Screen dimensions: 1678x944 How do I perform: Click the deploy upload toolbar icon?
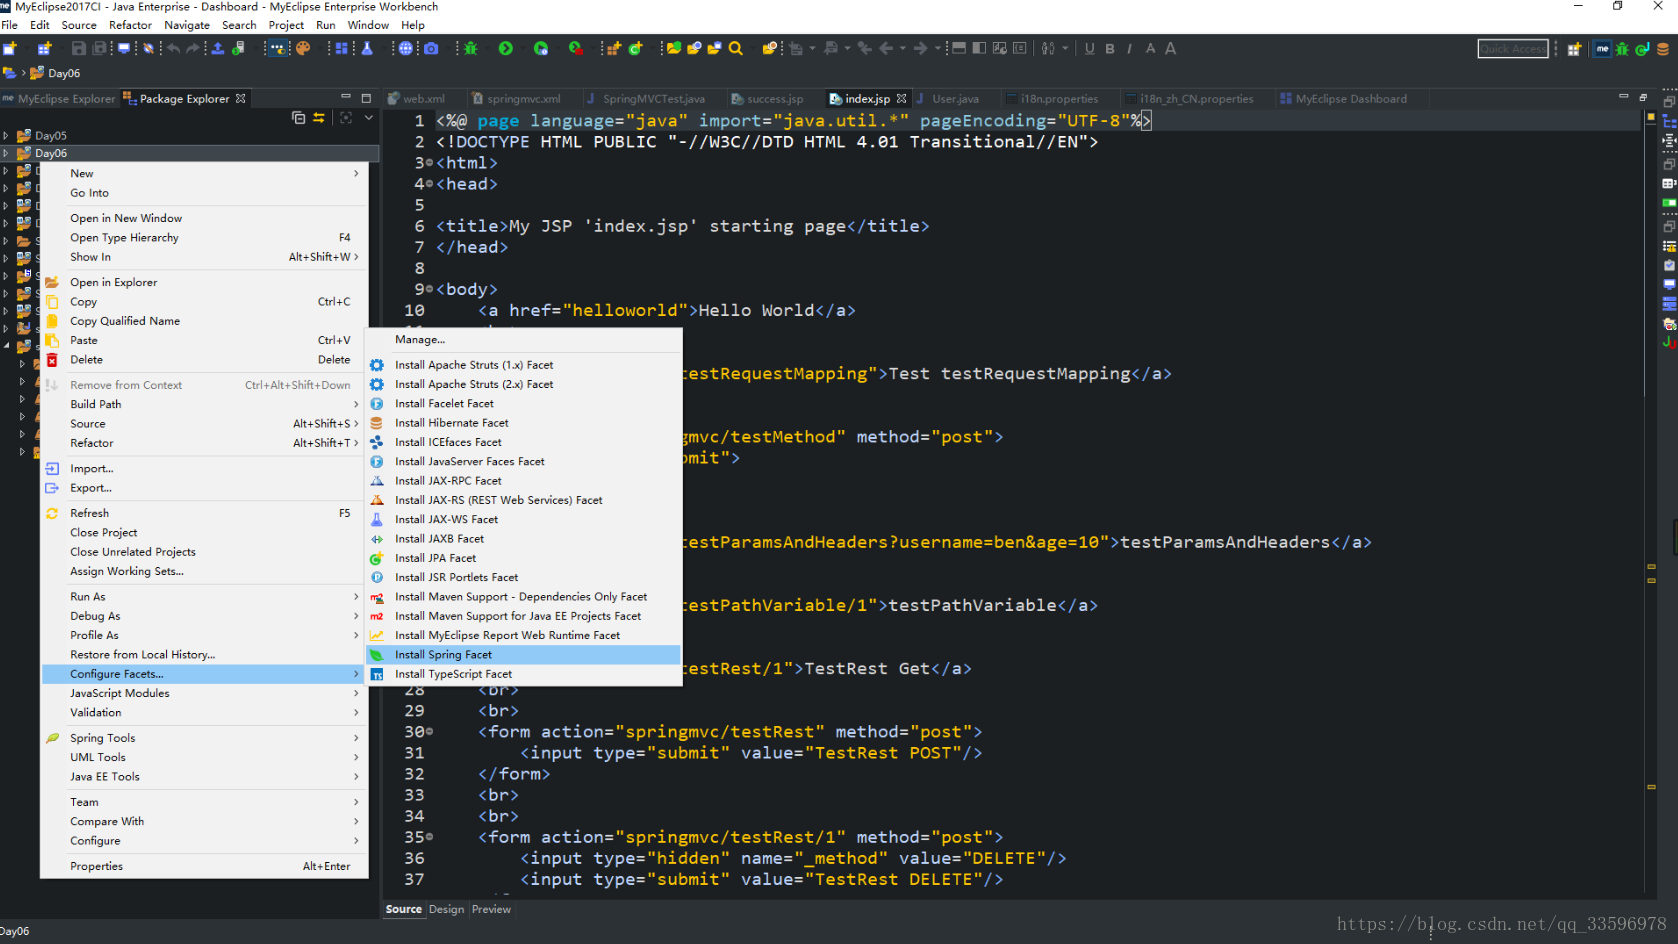point(217,48)
